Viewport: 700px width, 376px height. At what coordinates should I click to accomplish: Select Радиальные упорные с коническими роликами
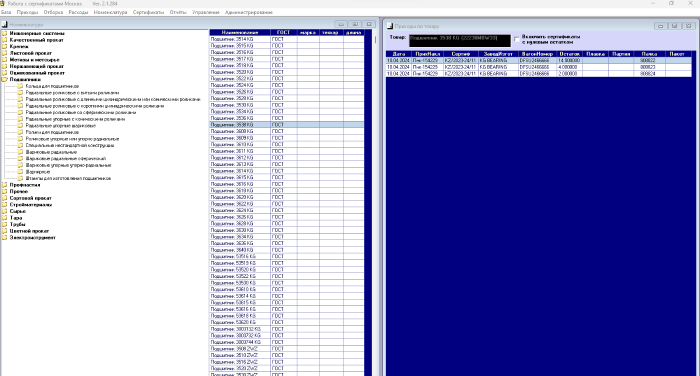(x=75, y=119)
